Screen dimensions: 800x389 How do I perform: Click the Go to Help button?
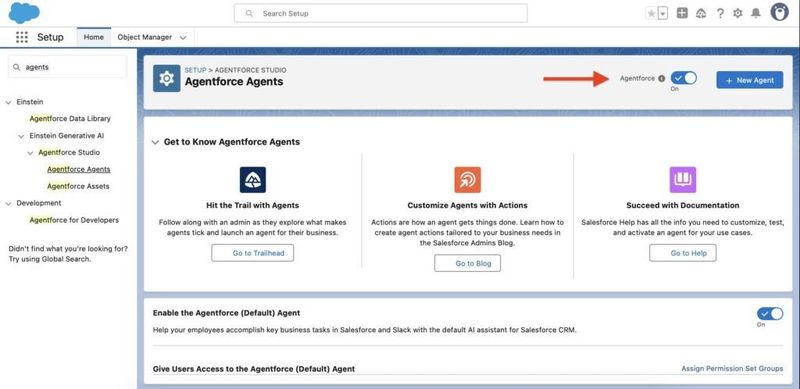coord(683,253)
